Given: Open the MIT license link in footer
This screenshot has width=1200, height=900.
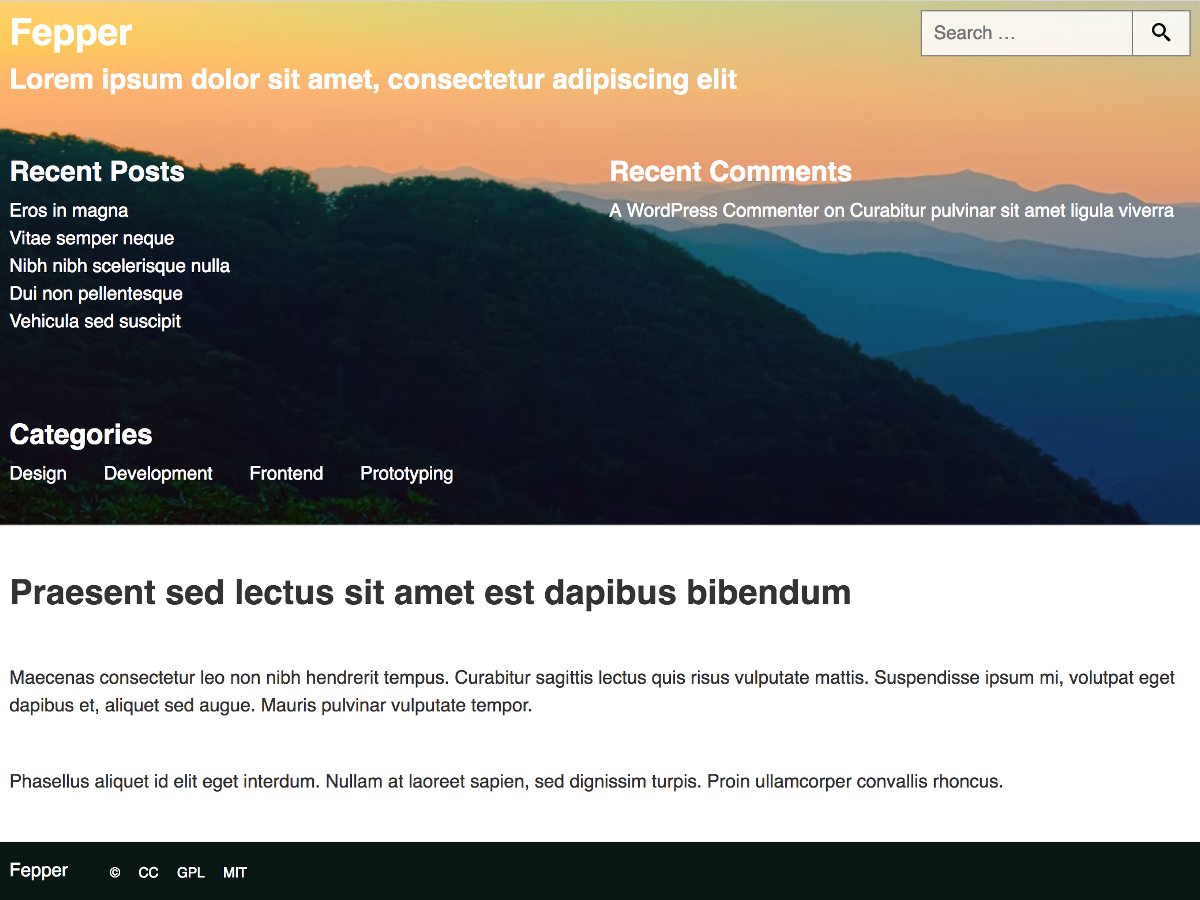Looking at the screenshot, I should click(235, 872).
